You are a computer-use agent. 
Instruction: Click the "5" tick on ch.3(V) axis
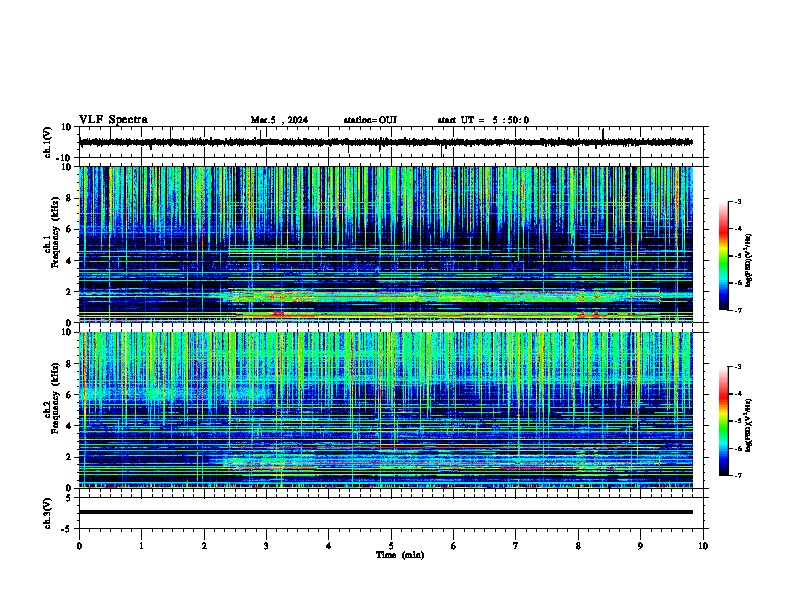(69, 498)
